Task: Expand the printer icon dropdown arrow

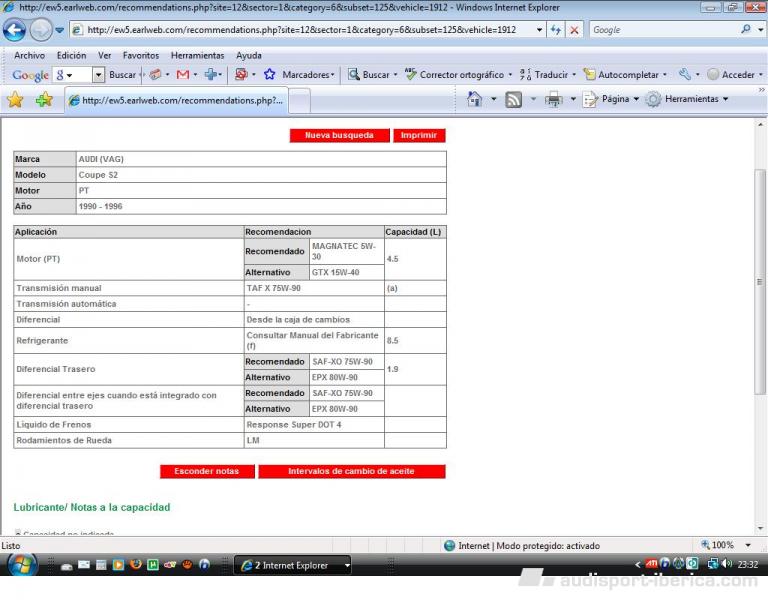Action: [x=573, y=99]
